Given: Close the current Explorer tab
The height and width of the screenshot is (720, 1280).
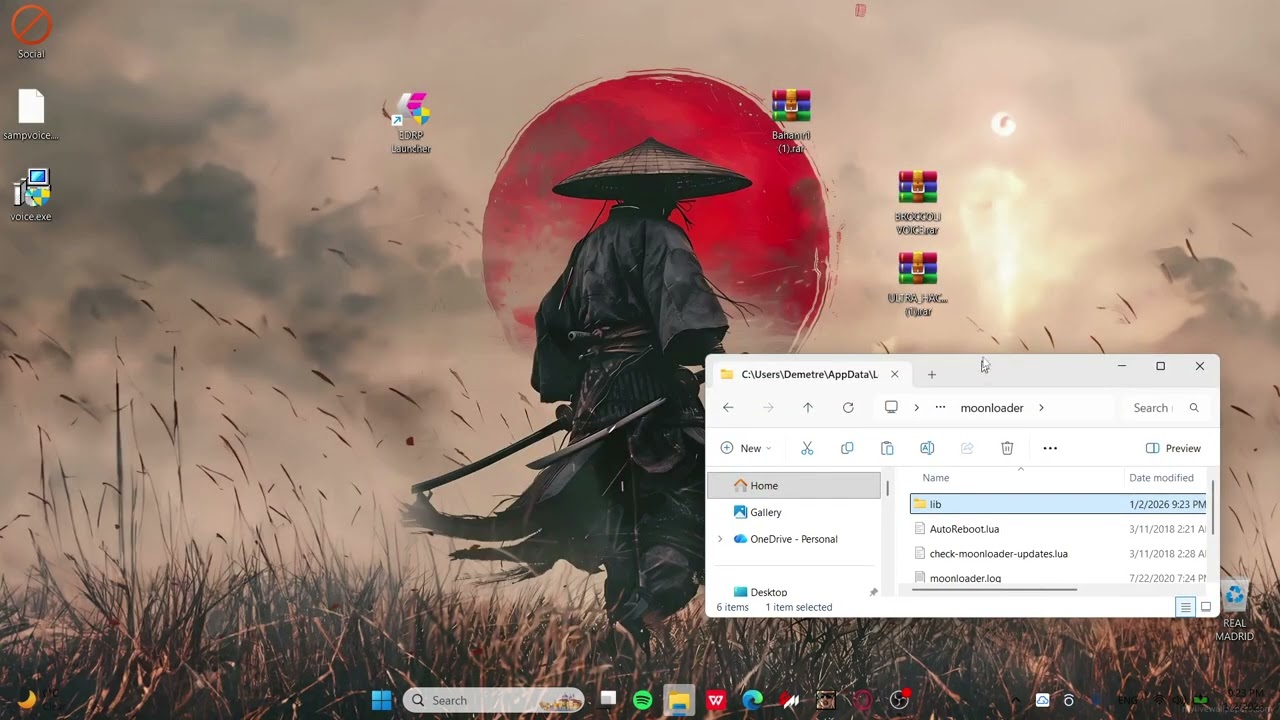Looking at the screenshot, I should pos(895,374).
